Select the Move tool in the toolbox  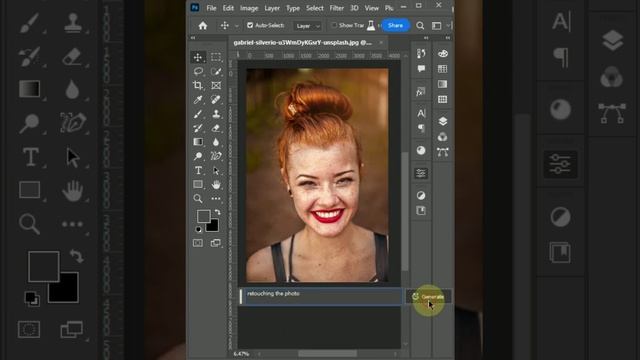(x=198, y=57)
